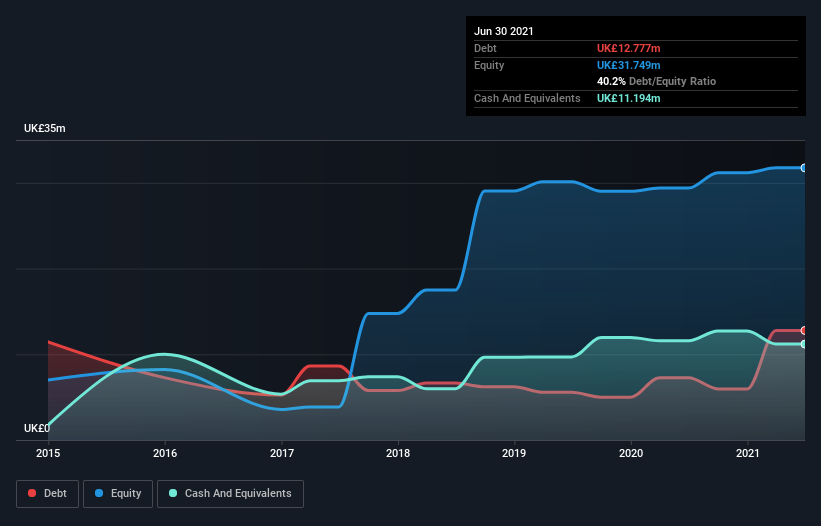Click the UK£12.777m debt value
The image size is (821, 526).
(x=628, y=48)
